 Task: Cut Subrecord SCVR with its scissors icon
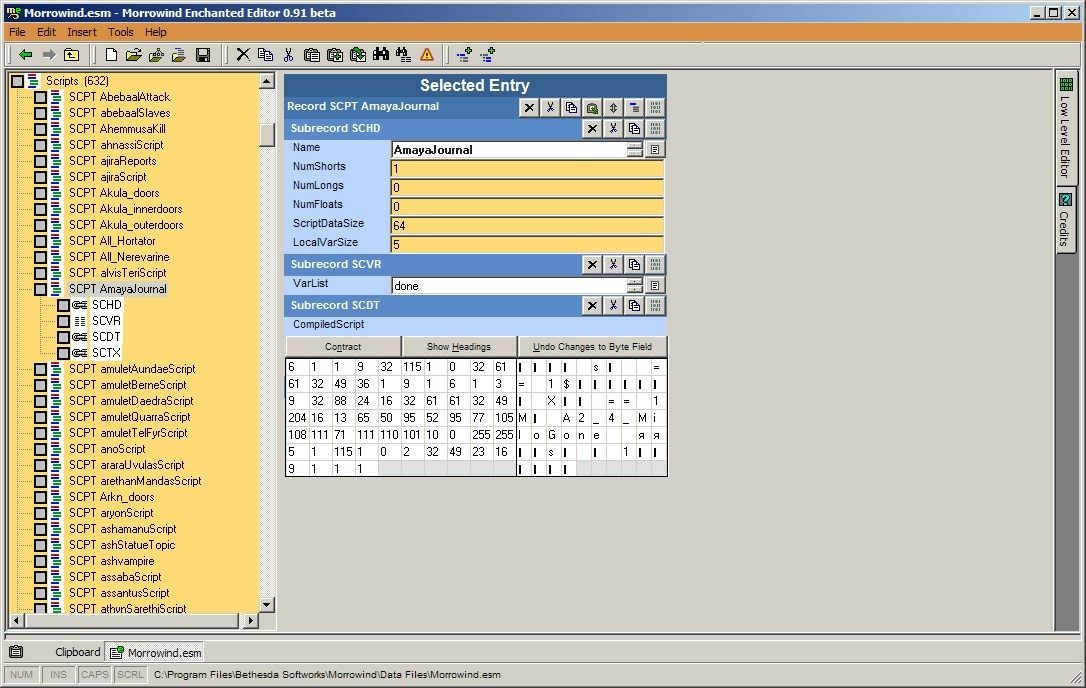click(x=613, y=264)
